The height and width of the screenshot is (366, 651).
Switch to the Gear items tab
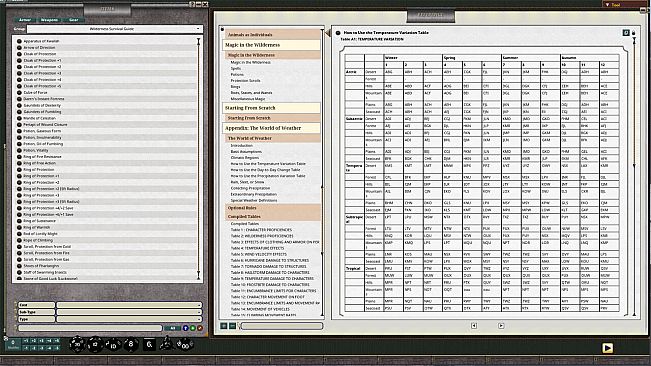point(73,20)
